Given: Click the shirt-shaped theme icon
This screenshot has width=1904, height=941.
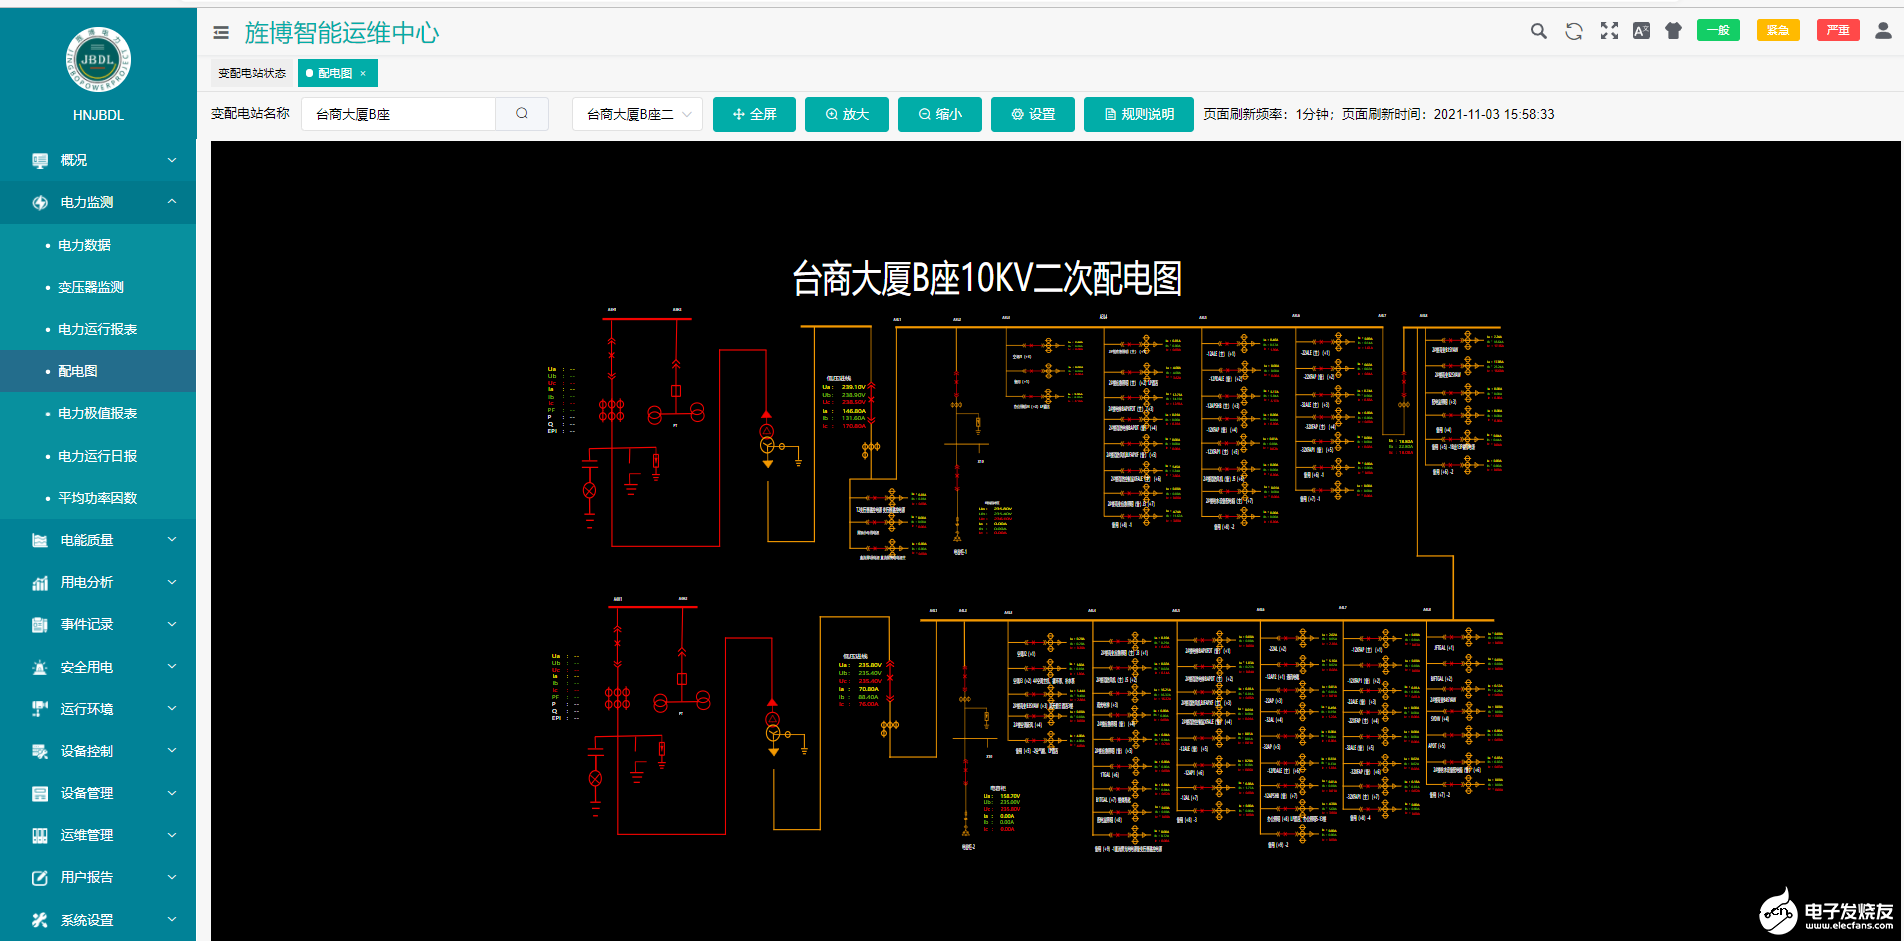Looking at the screenshot, I should pyautogui.click(x=1673, y=31).
